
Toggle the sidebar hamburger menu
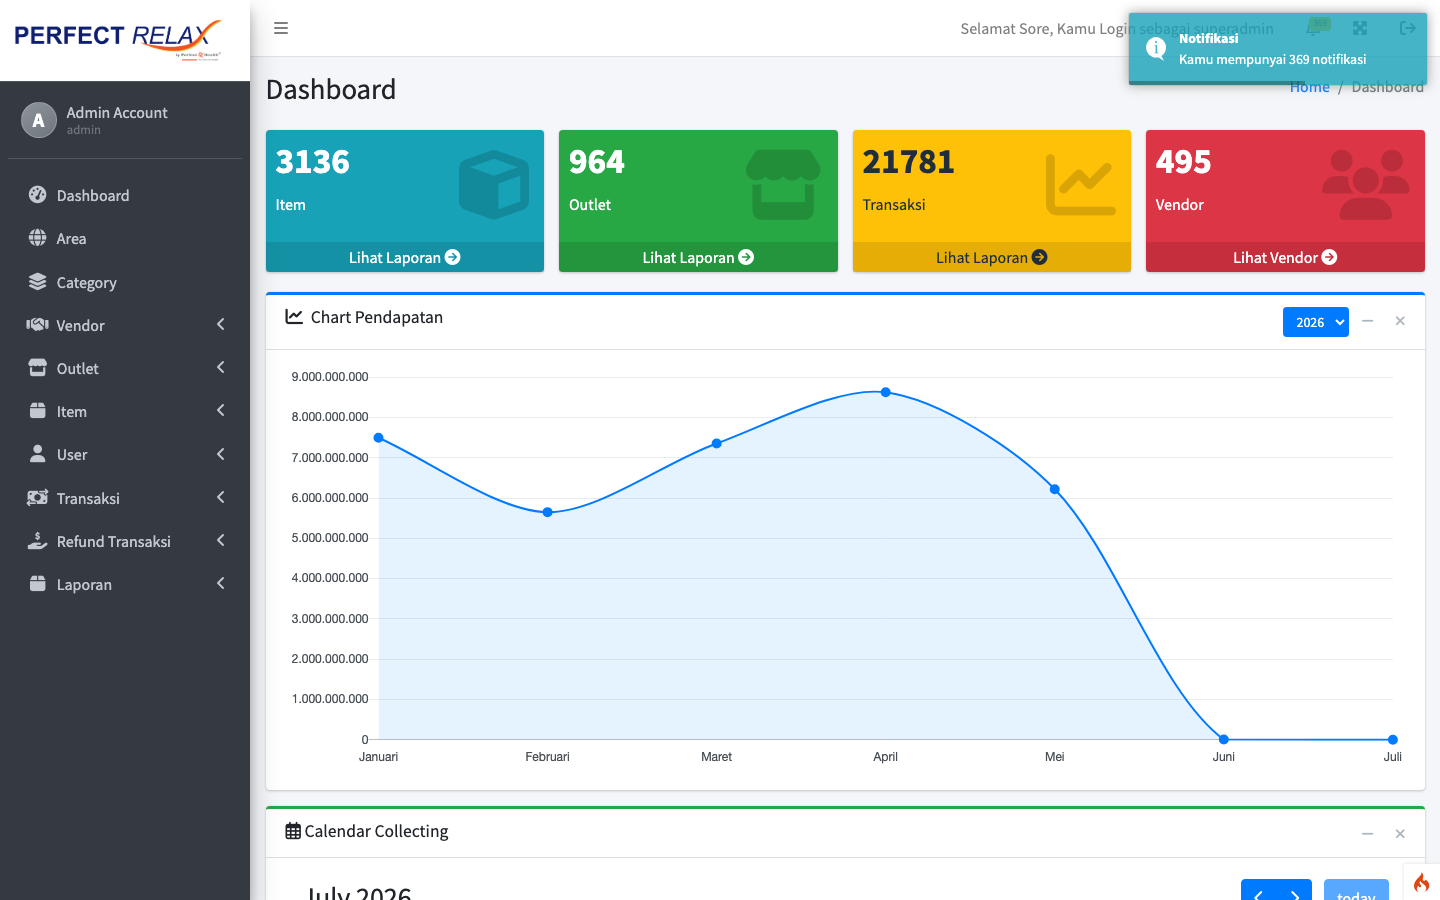[x=281, y=28]
